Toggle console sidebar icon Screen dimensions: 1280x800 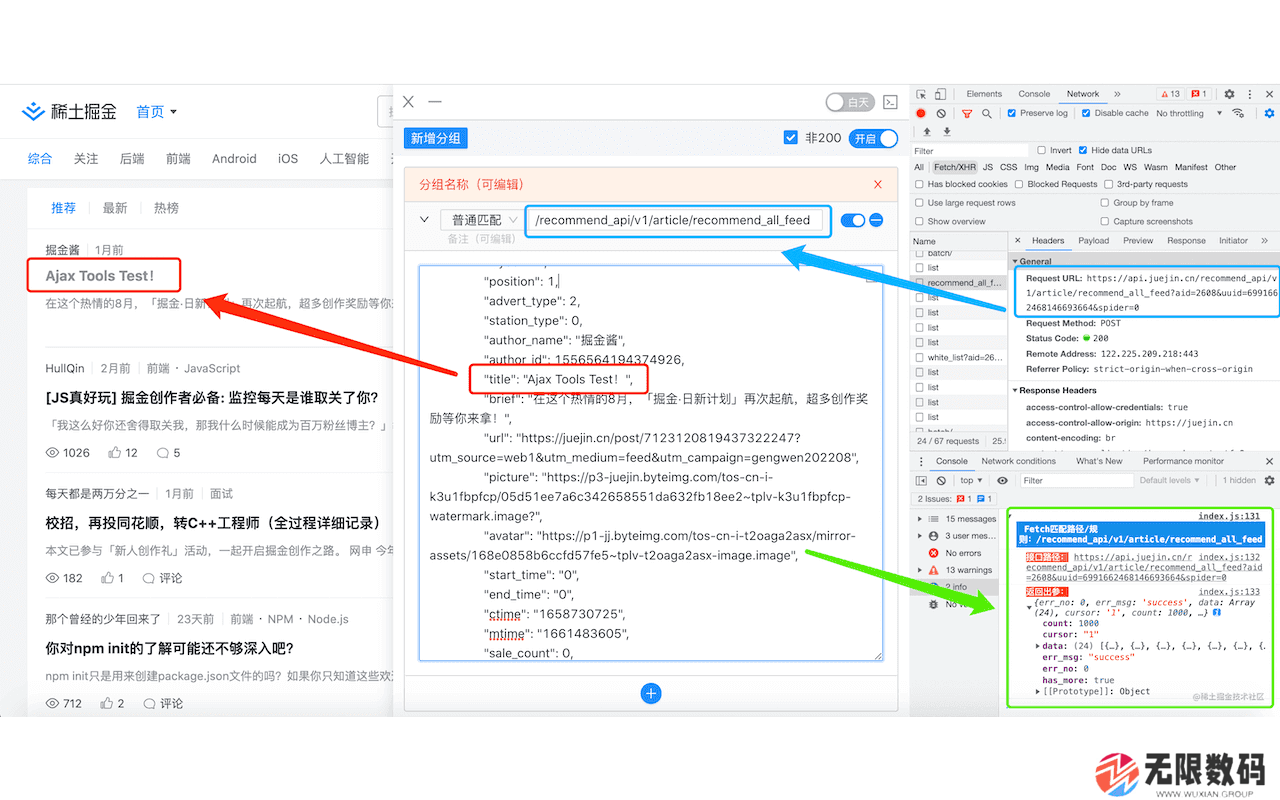click(921, 480)
